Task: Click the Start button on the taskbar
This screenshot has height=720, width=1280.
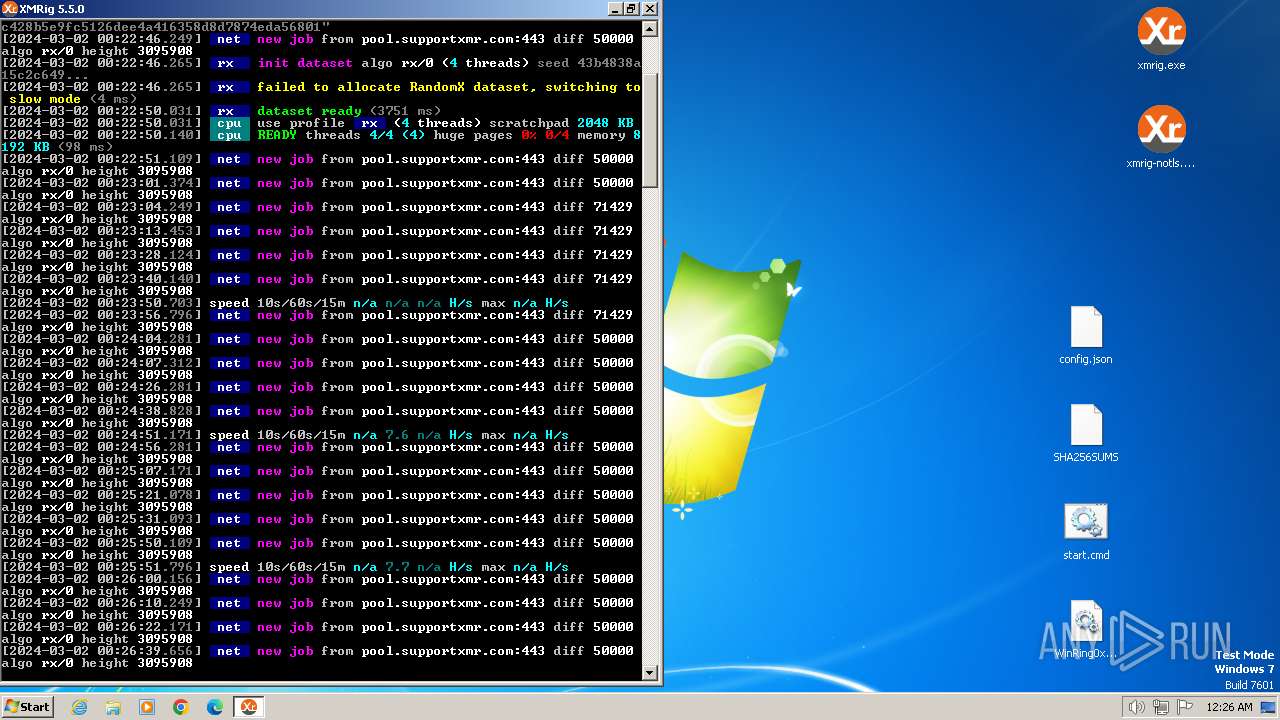Action: click(x=27, y=707)
